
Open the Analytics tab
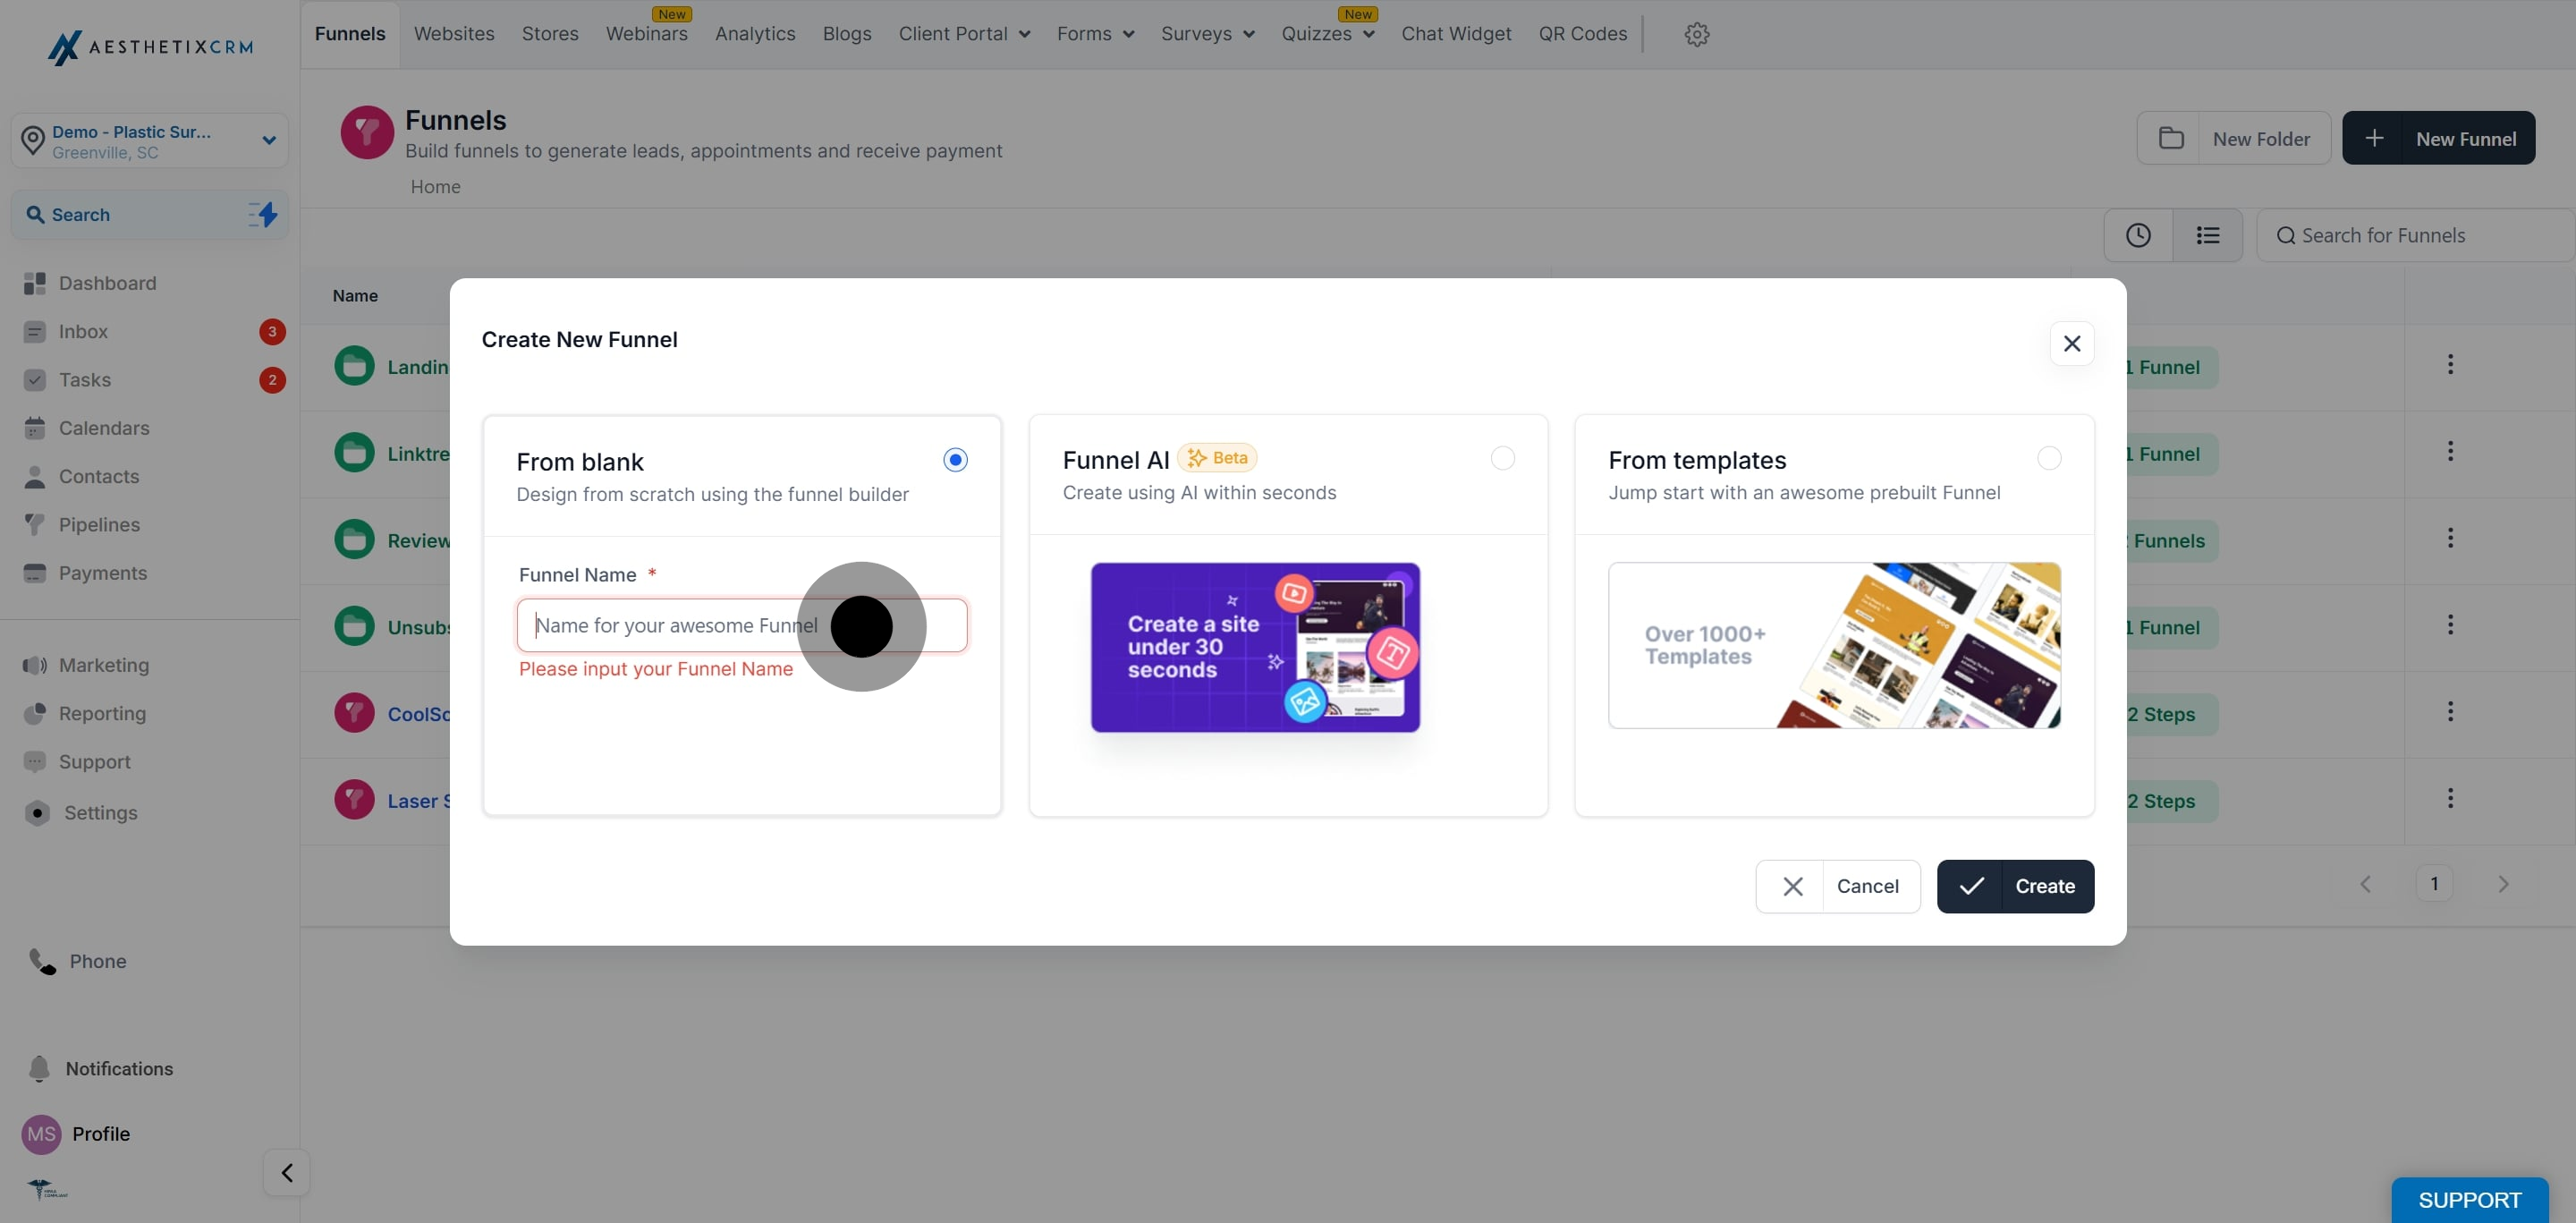click(x=755, y=34)
